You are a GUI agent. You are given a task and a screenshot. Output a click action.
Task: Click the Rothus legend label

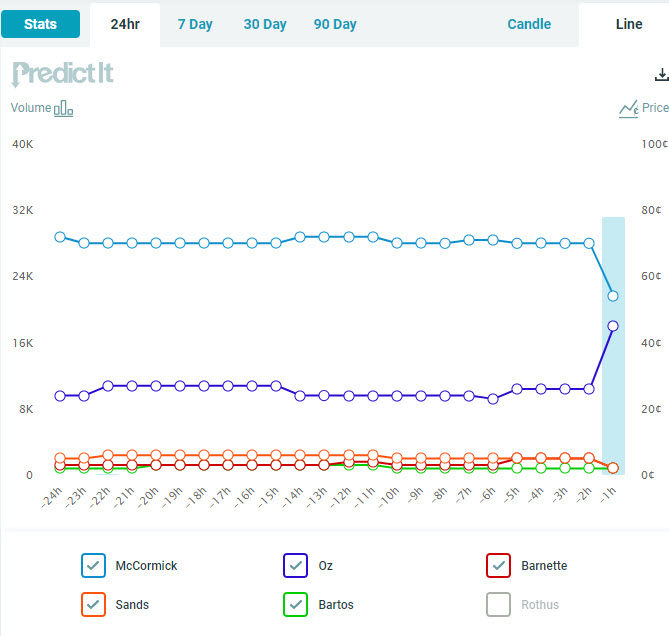point(540,604)
